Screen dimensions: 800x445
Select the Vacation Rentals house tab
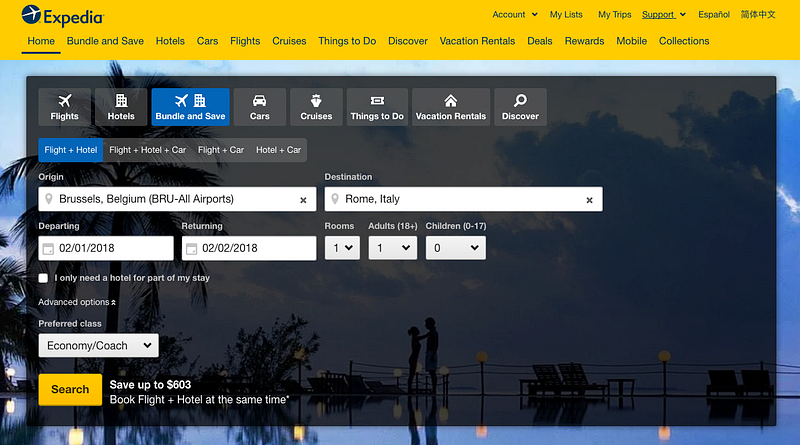(x=451, y=107)
